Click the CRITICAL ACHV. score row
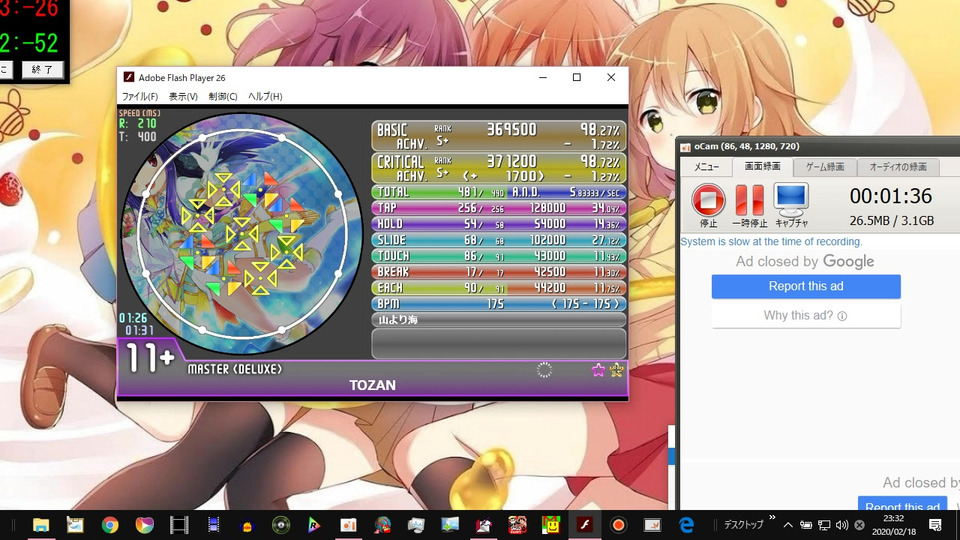 [x=499, y=168]
